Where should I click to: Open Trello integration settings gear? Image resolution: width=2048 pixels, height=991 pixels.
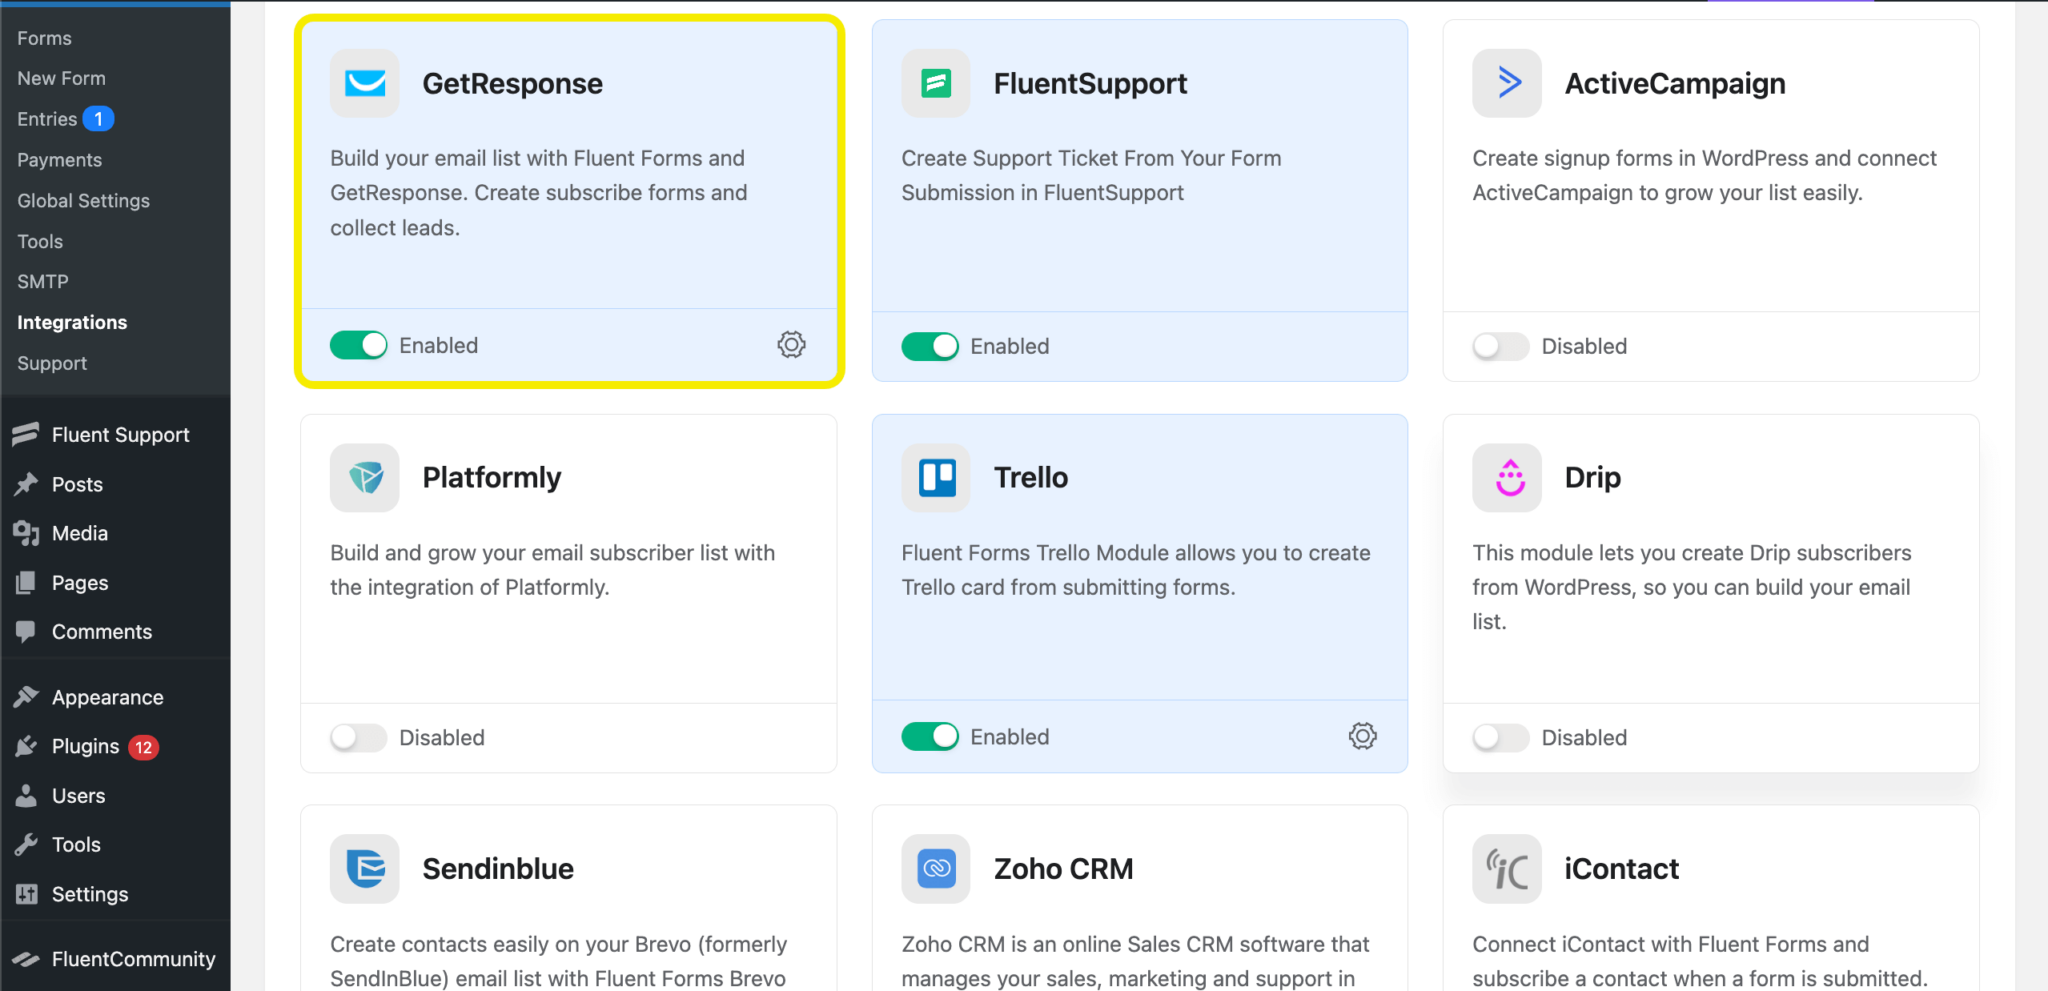1362,736
